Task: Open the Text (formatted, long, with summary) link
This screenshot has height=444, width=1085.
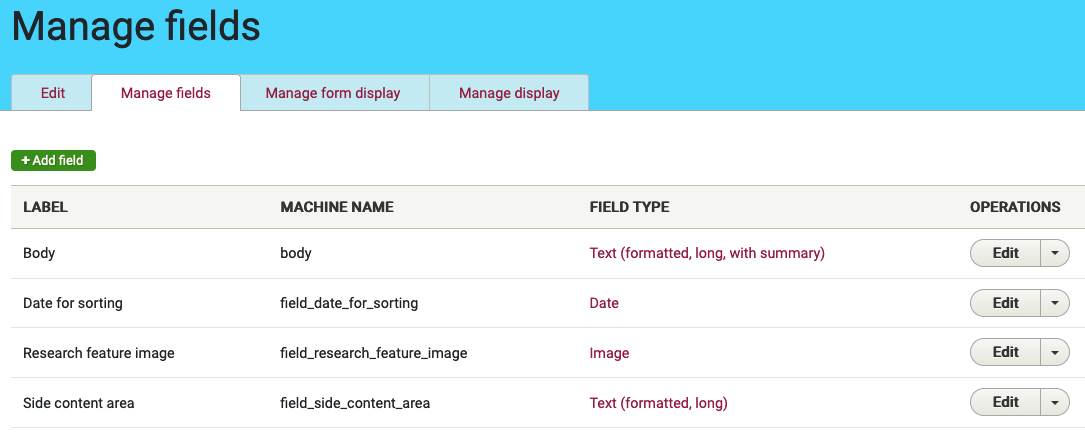Action: (707, 253)
